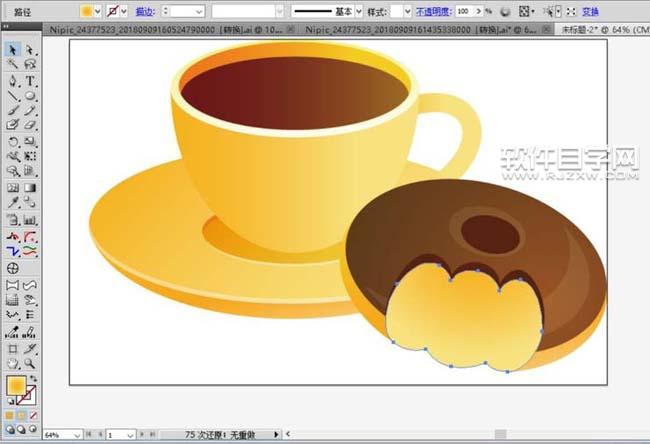Set paint mode to None
Screen dimensions: 650x444
(33, 415)
